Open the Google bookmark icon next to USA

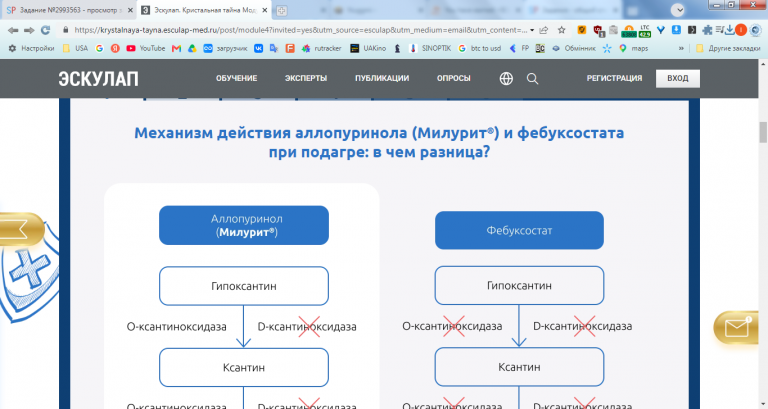(99, 48)
